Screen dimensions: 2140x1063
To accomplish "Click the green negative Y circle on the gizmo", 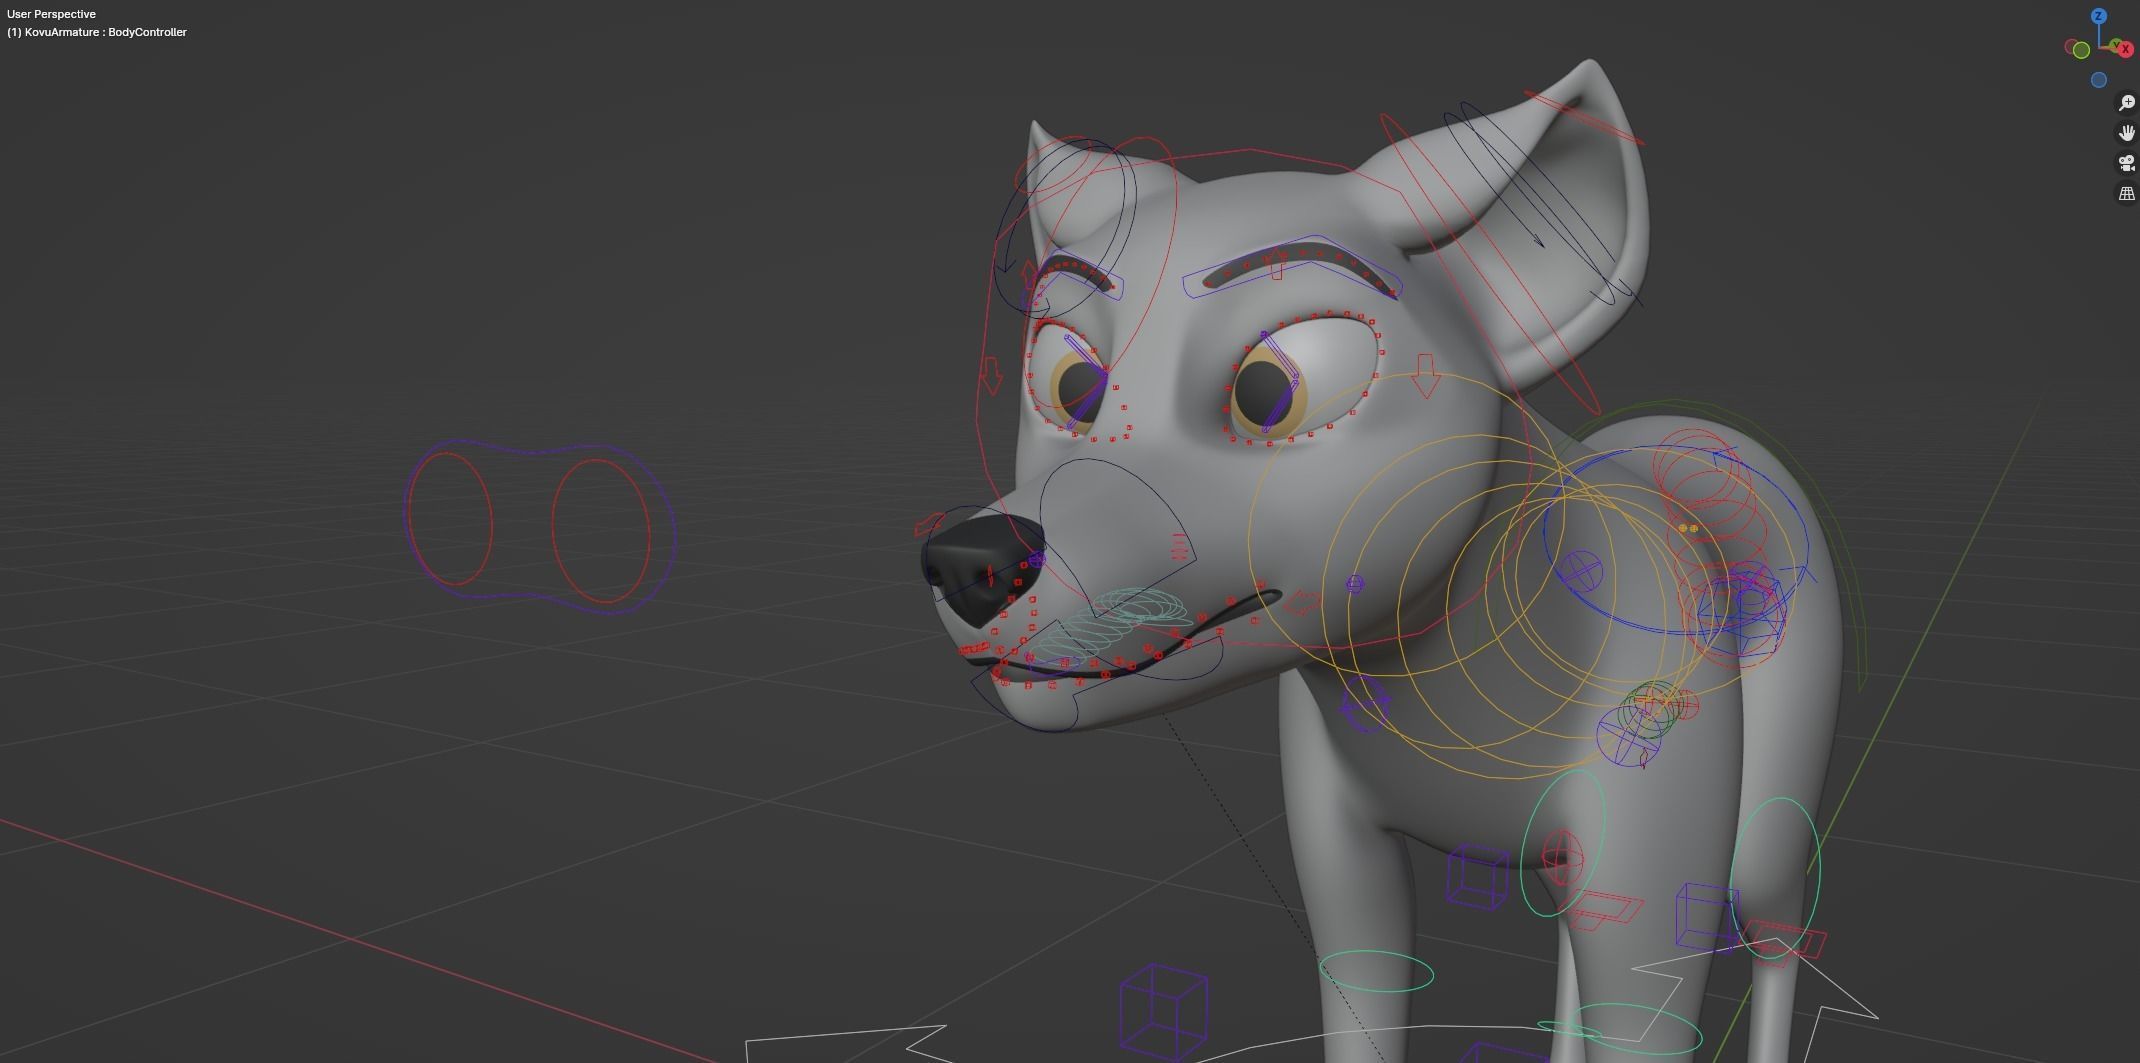I will (x=2081, y=50).
